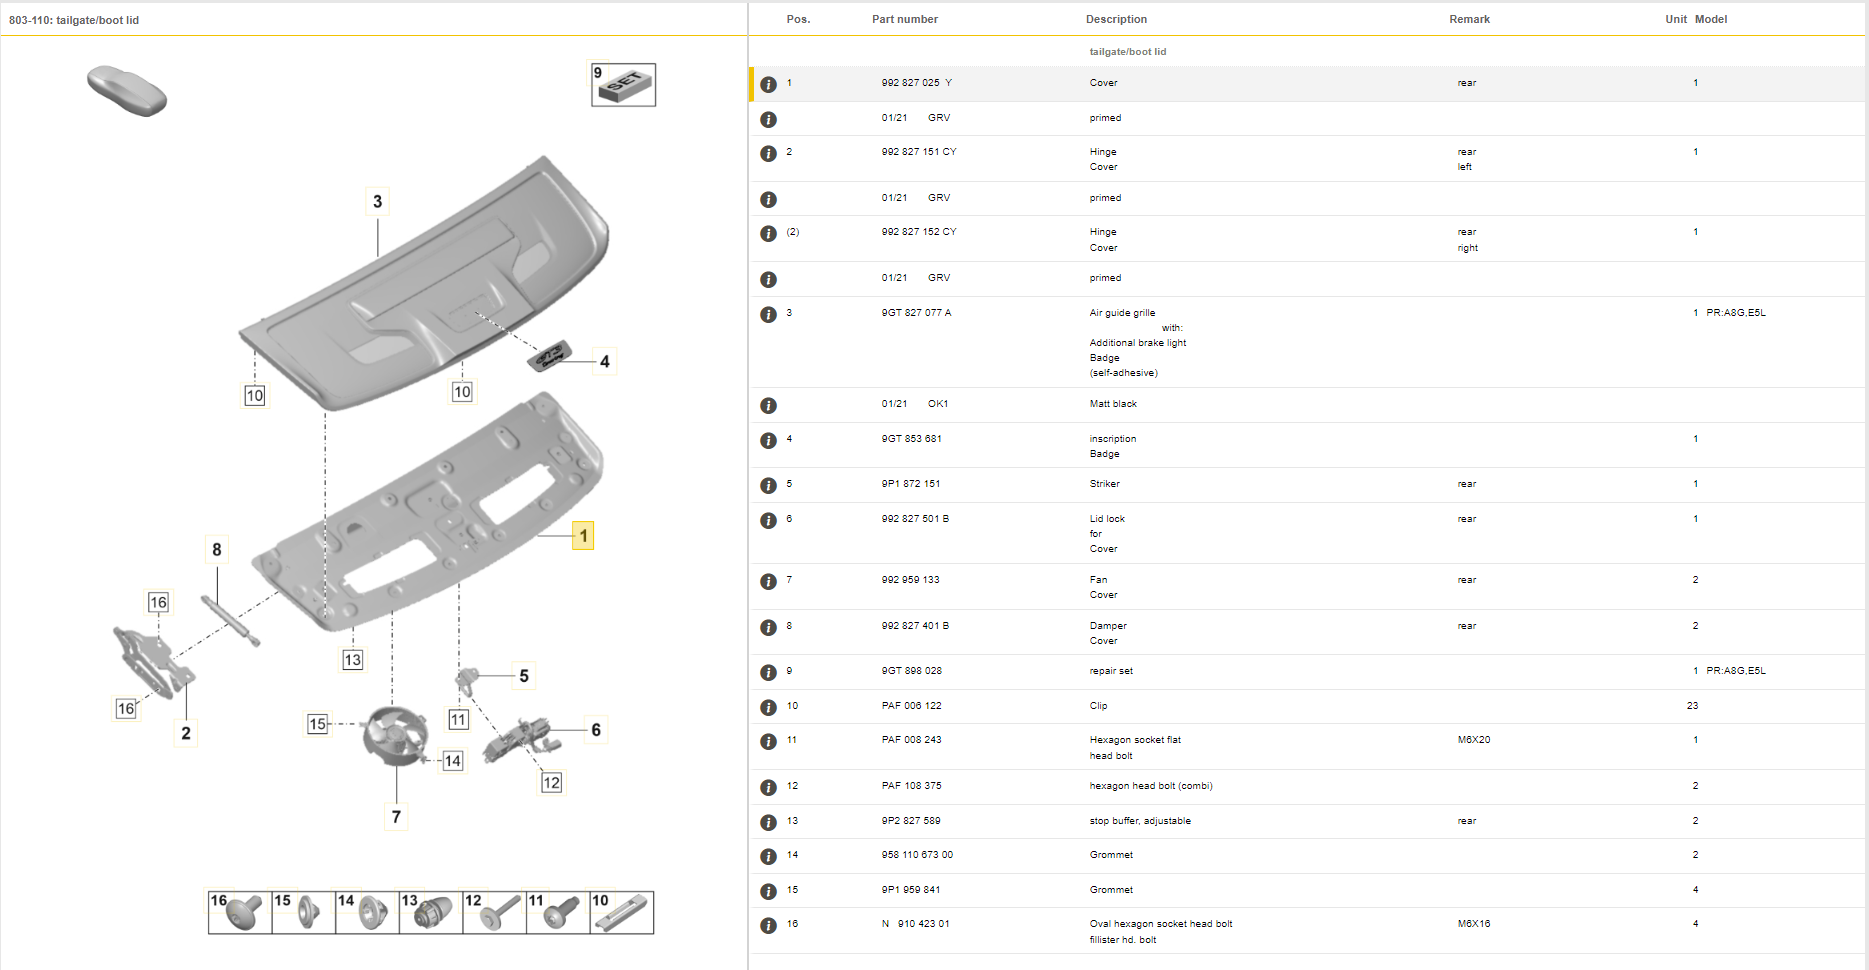Click the car silhouette thumbnail
The width and height of the screenshot is (1869, 970).
tap(127, 91)
